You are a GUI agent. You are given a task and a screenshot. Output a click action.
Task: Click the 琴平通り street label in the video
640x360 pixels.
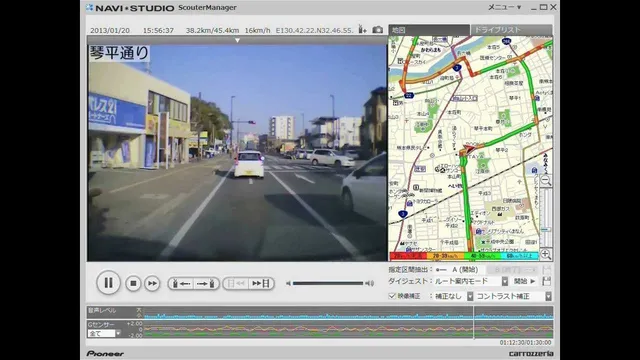click(119, 53)
